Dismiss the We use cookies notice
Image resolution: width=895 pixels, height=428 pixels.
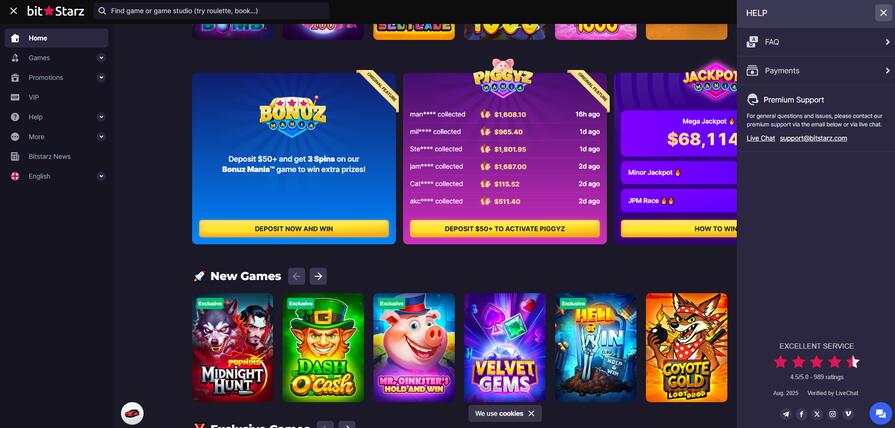point(531,413)
